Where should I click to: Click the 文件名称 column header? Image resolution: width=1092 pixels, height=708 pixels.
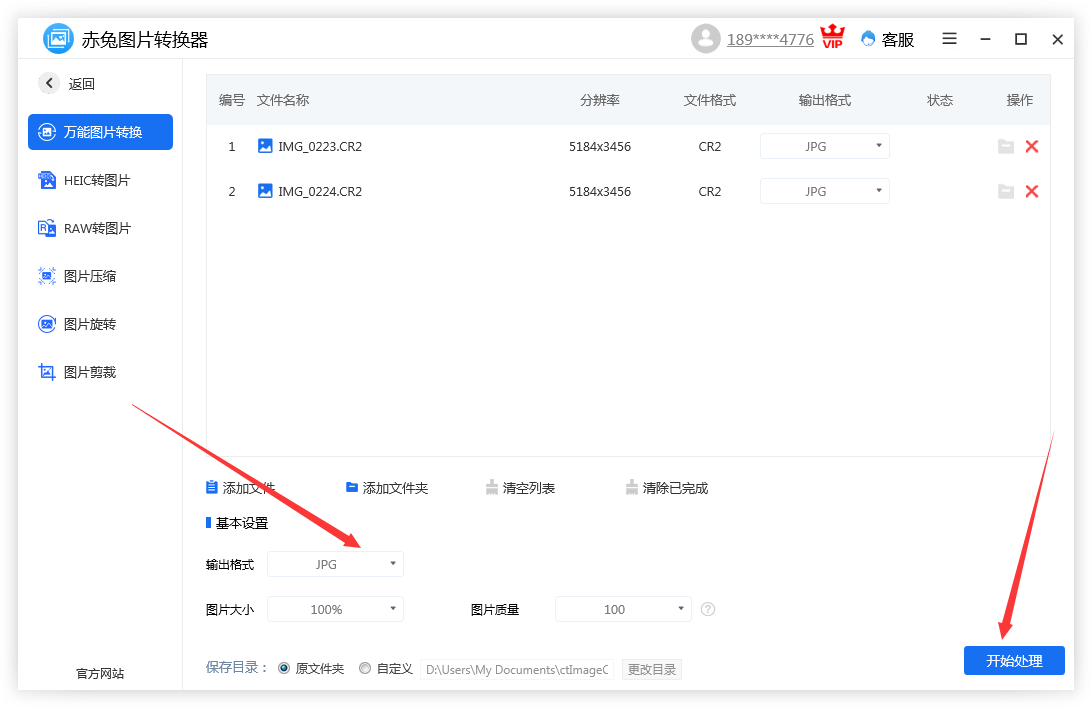(283, 100)
